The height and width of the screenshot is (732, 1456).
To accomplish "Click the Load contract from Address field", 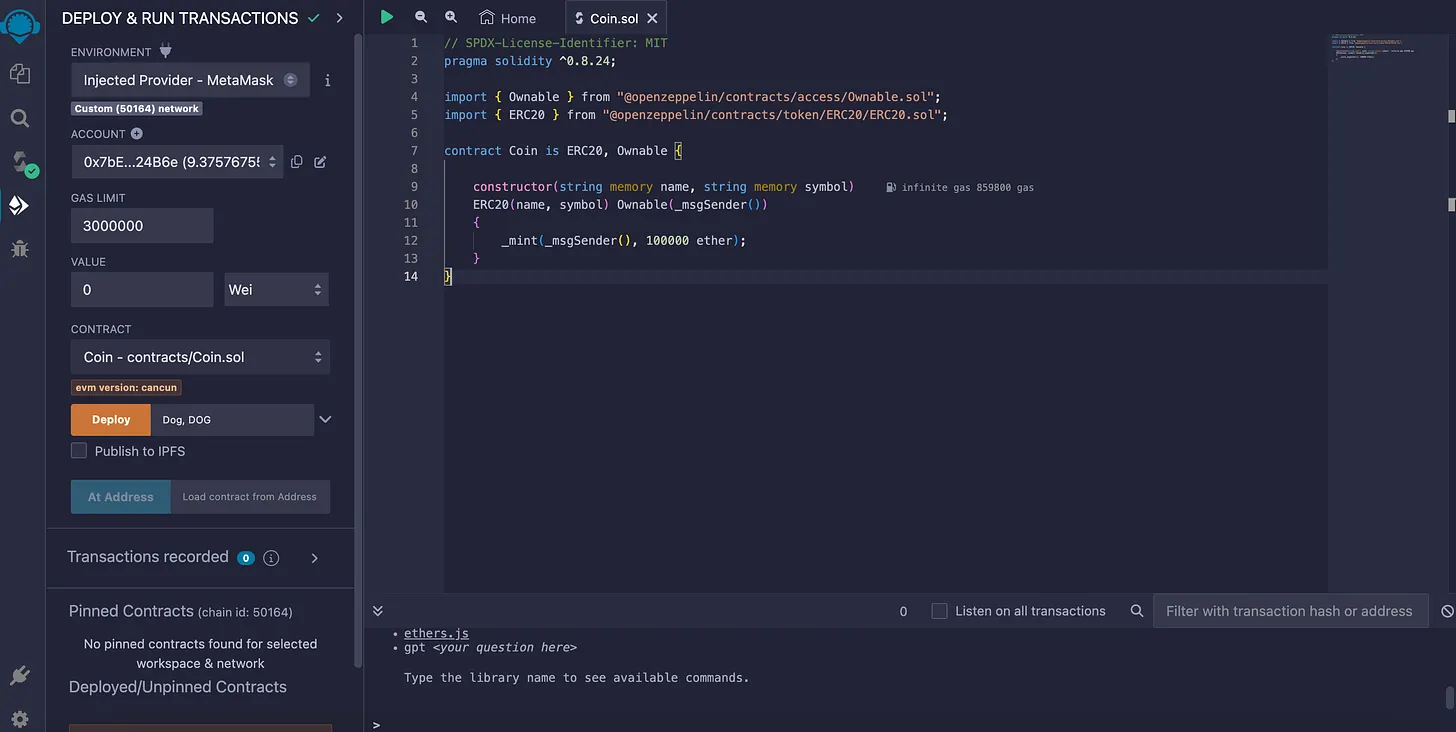I will coord(250,497).
